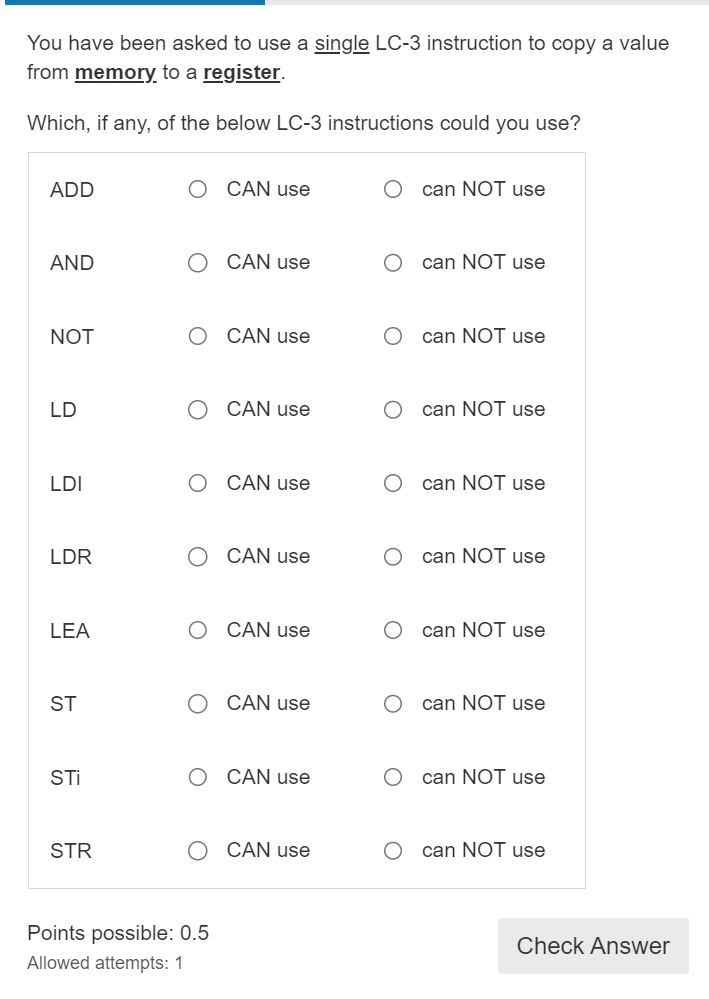
Task: Mark STR as "can NOT use"
Action: point(392,850)
